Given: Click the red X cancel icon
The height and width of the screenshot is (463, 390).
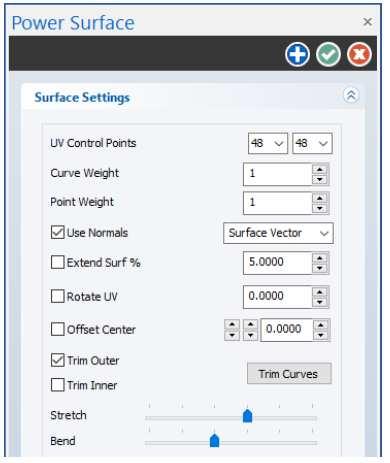Looking at the screenshot, I should click(359, 54).
